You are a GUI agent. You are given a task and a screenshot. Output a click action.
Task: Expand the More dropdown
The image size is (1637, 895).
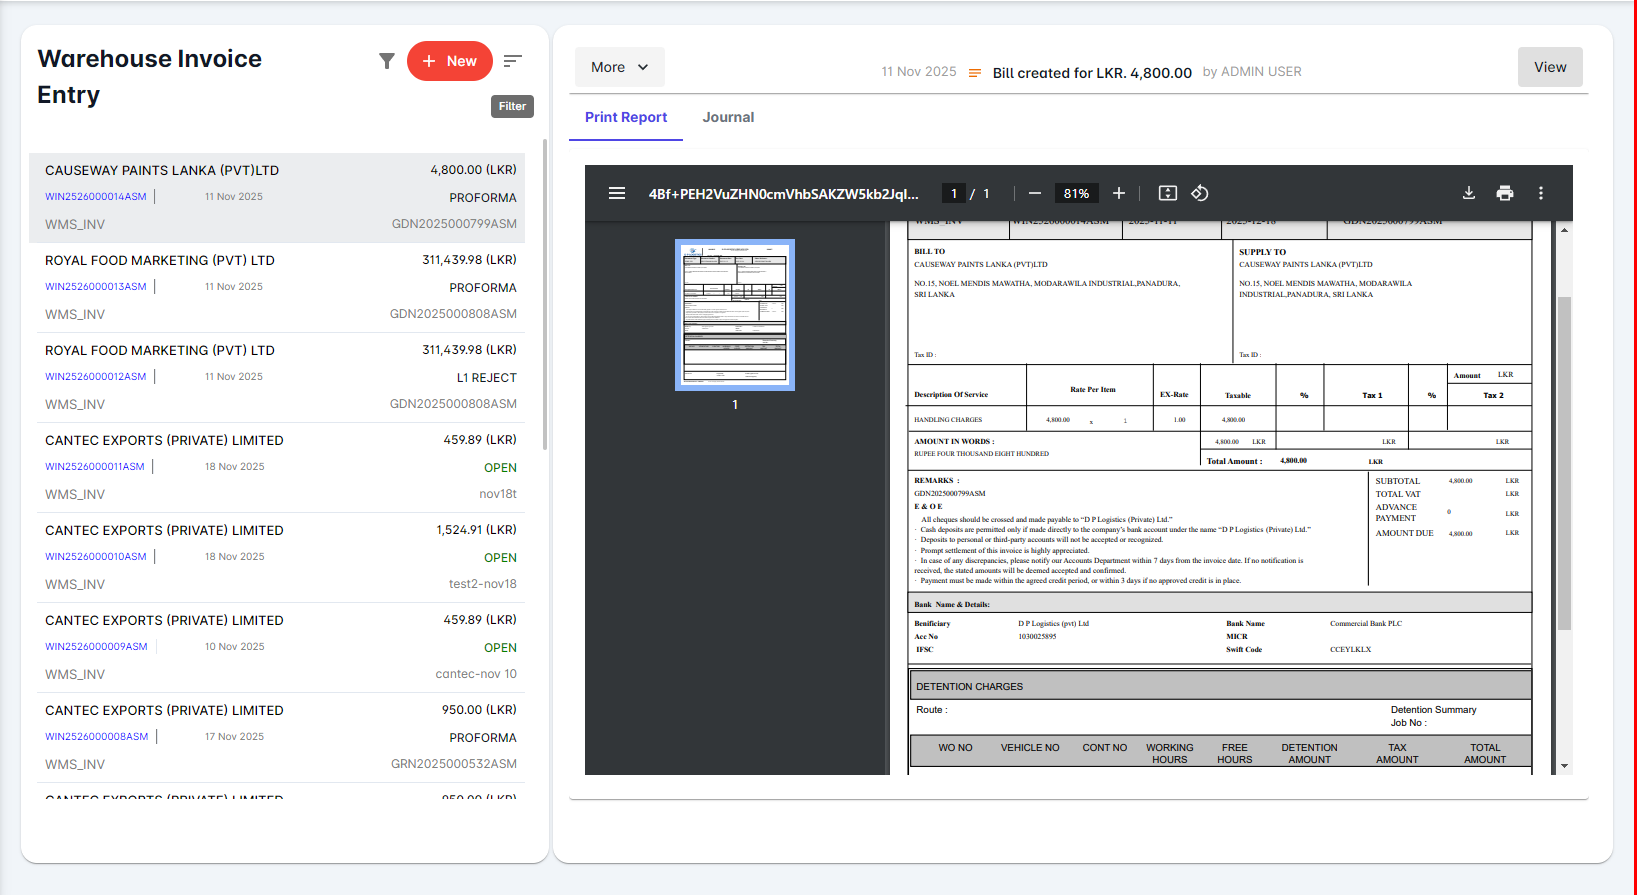pos(619,67)
